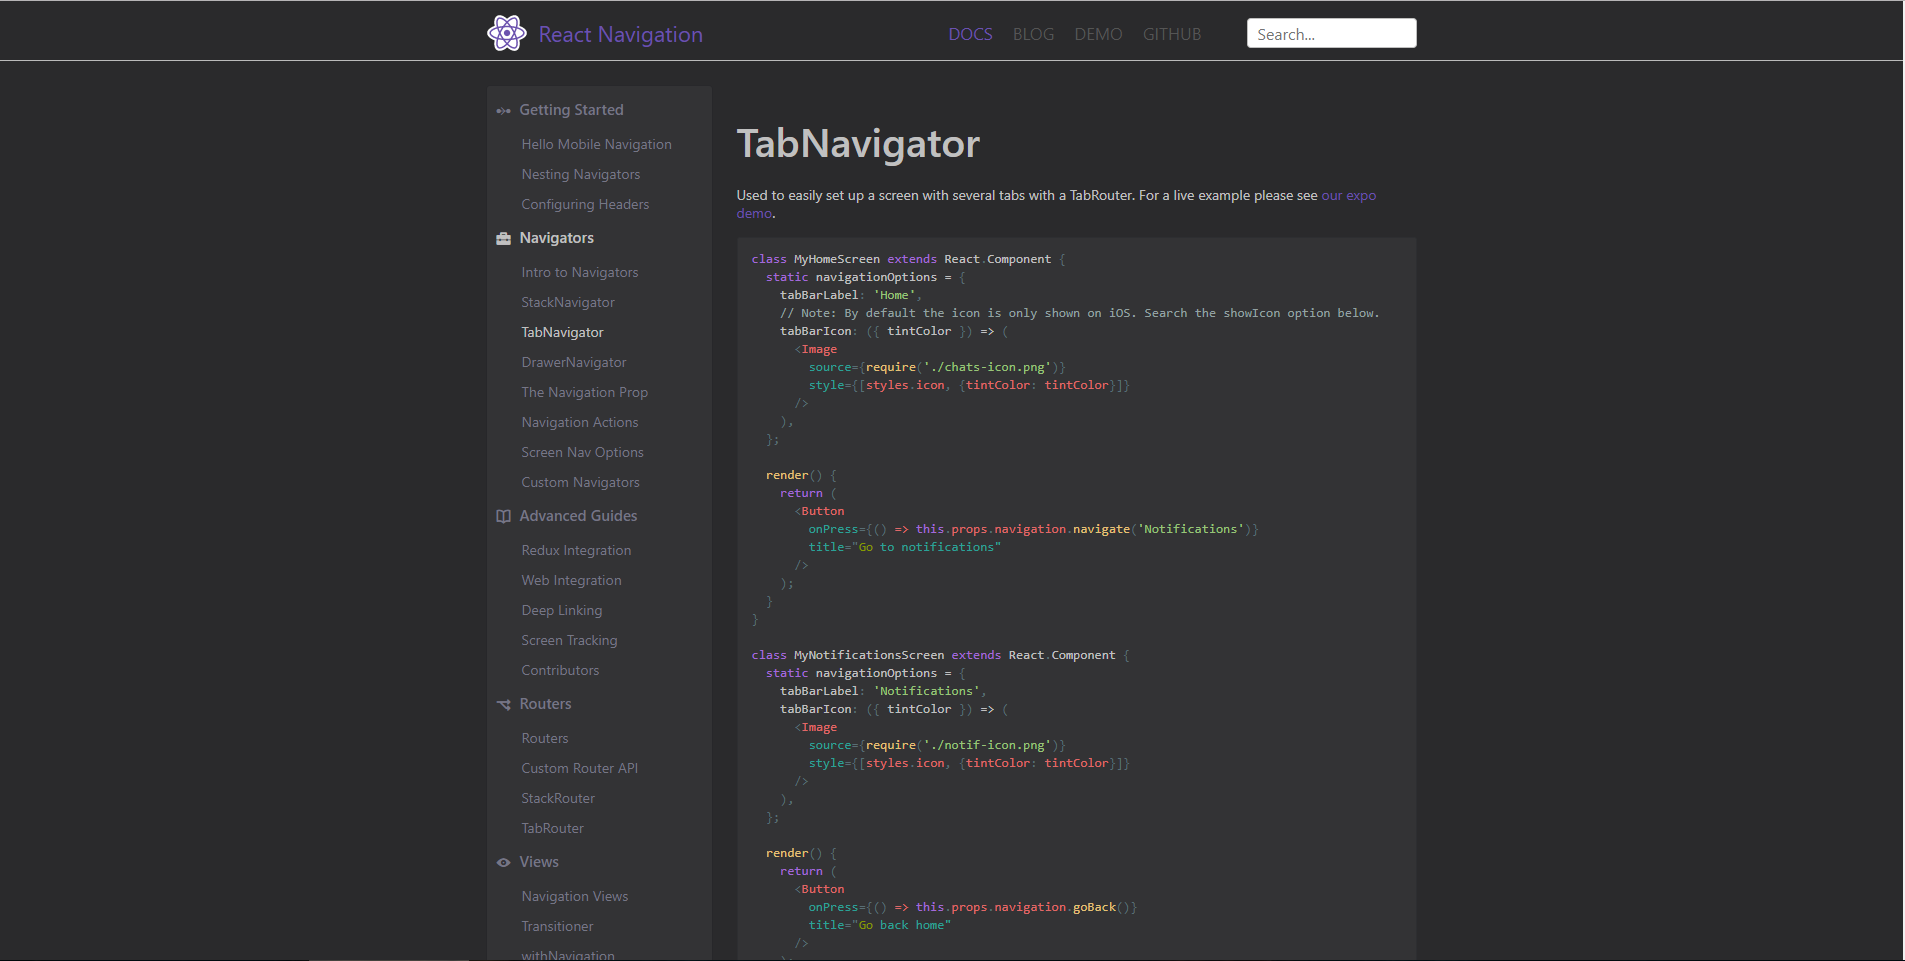Click 'Go back home' title code line
This screenshot has width=1905, height=961.
click(879, 925)
